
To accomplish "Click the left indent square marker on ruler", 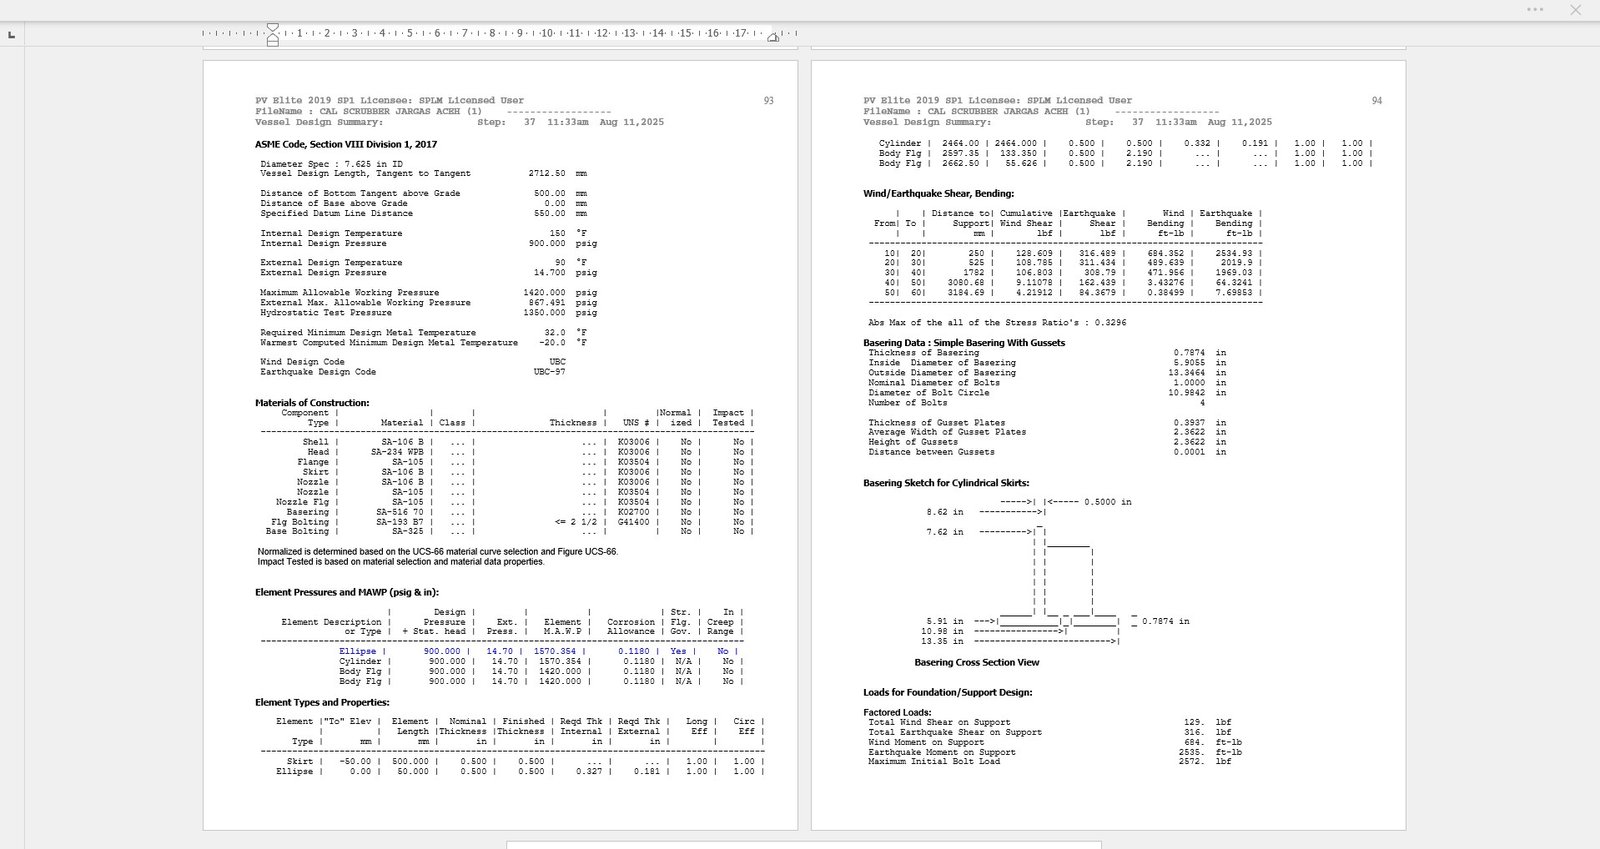I will [273, 43].
